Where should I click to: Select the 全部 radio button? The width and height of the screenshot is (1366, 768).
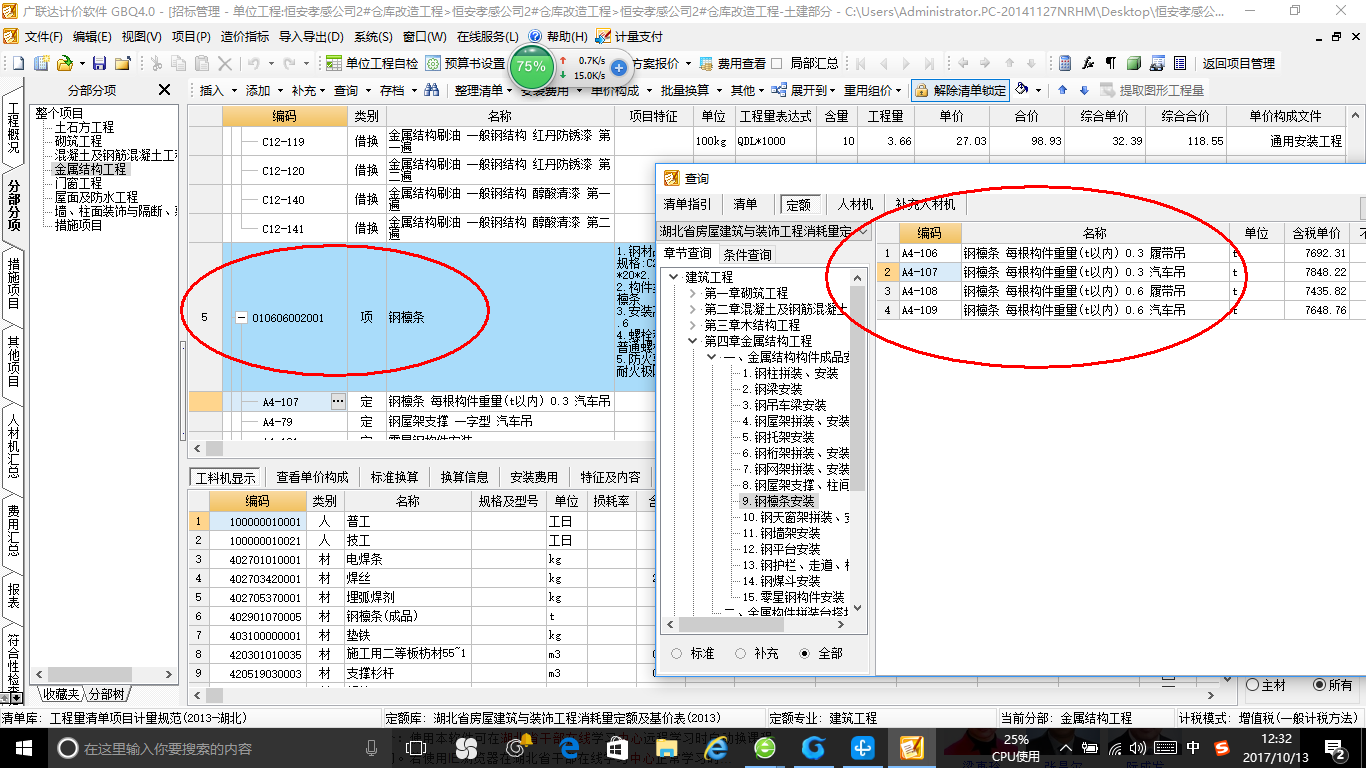click(805, 653)
